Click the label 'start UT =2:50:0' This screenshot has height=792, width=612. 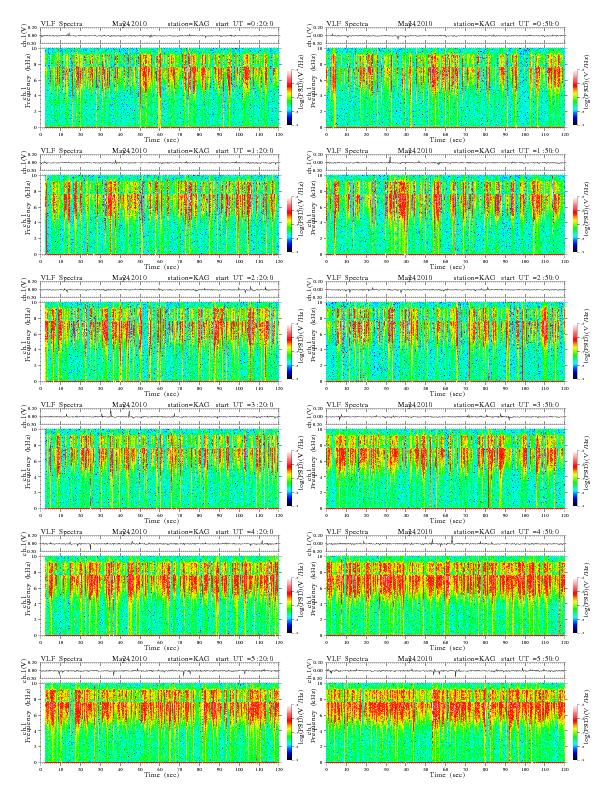tap(530, 277)
